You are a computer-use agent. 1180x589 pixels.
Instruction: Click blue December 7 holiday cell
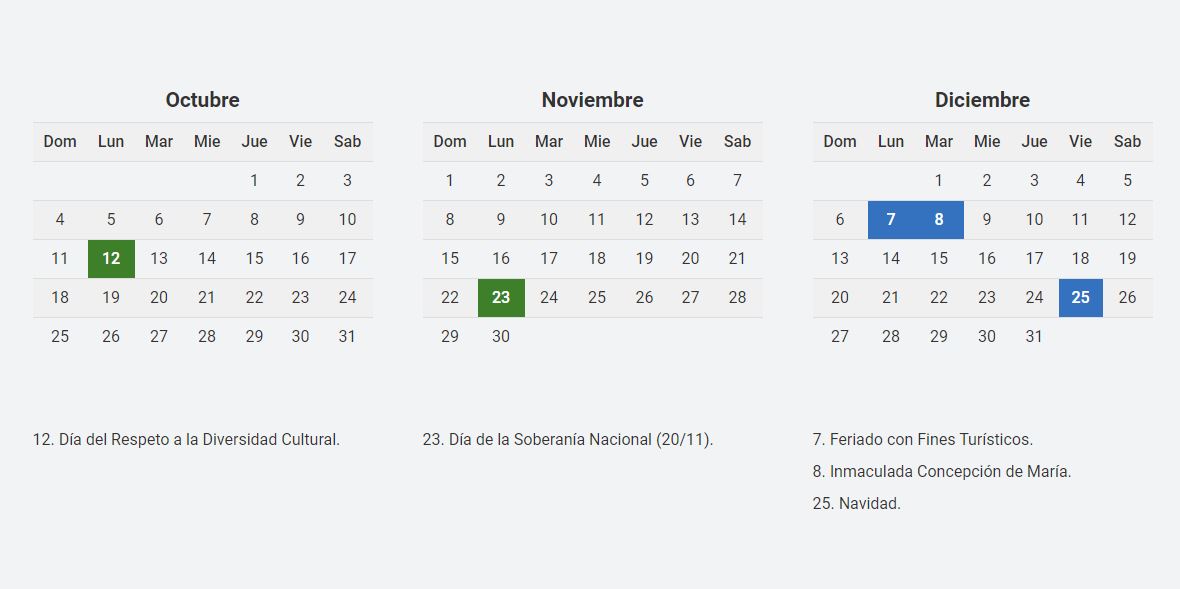(x=891, y=220)
